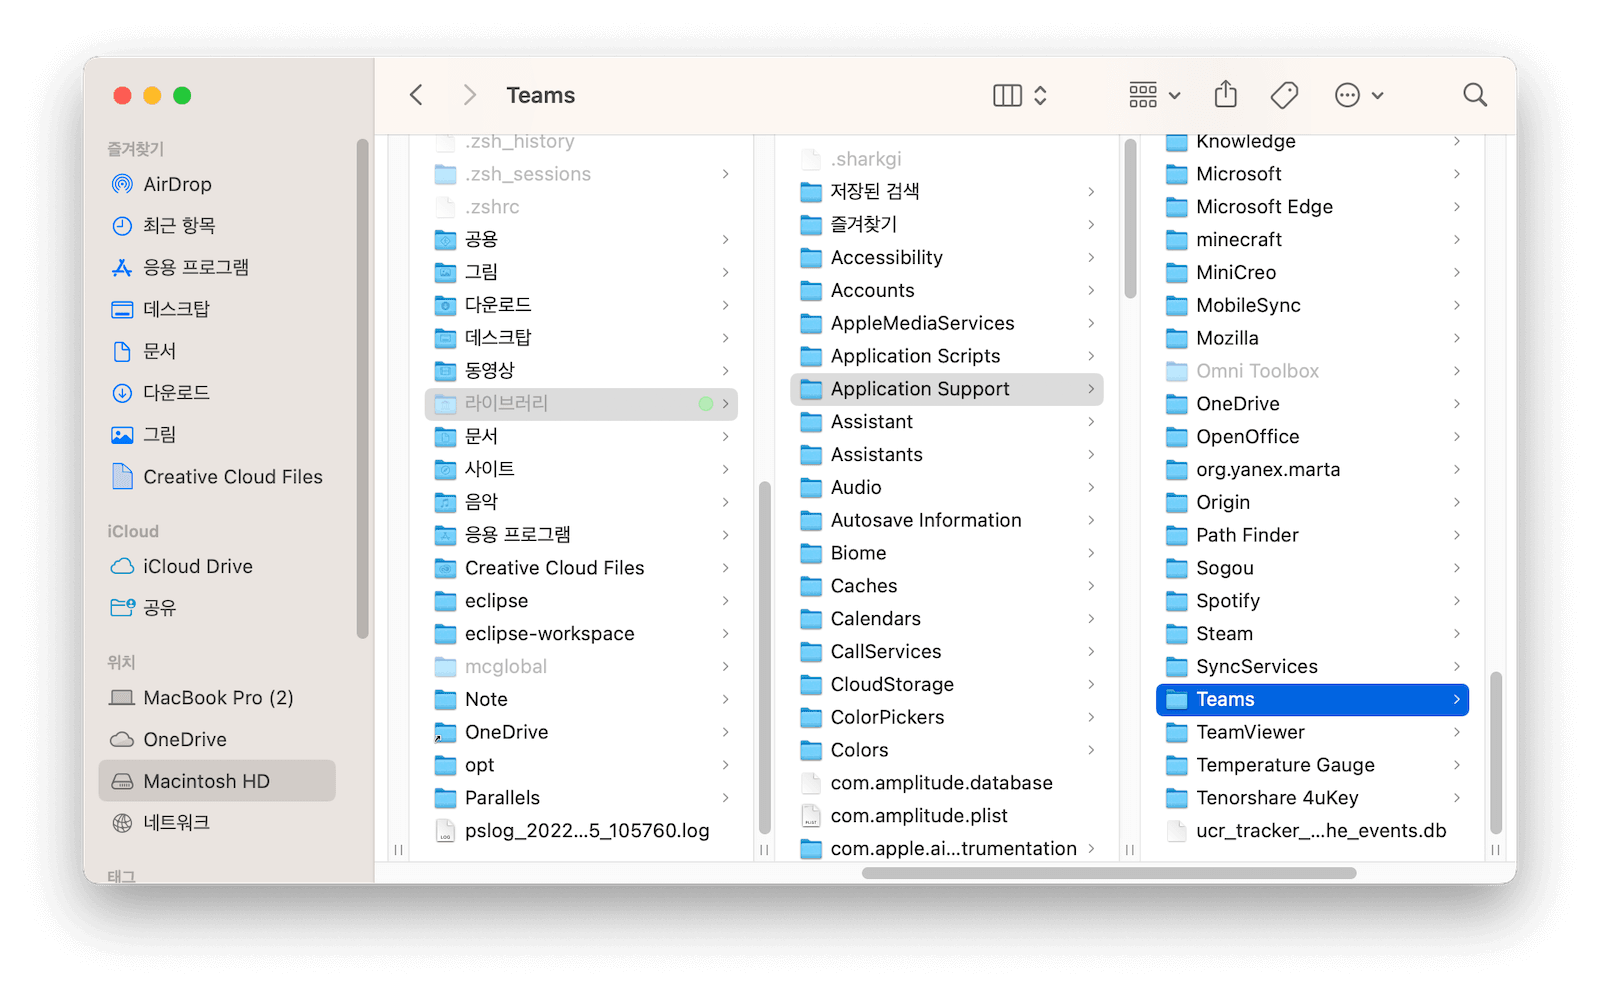The height and width of the screenshot is (994, 1600).
Task: Go back with the left arrow button
Action: click(x=417, y=95)
